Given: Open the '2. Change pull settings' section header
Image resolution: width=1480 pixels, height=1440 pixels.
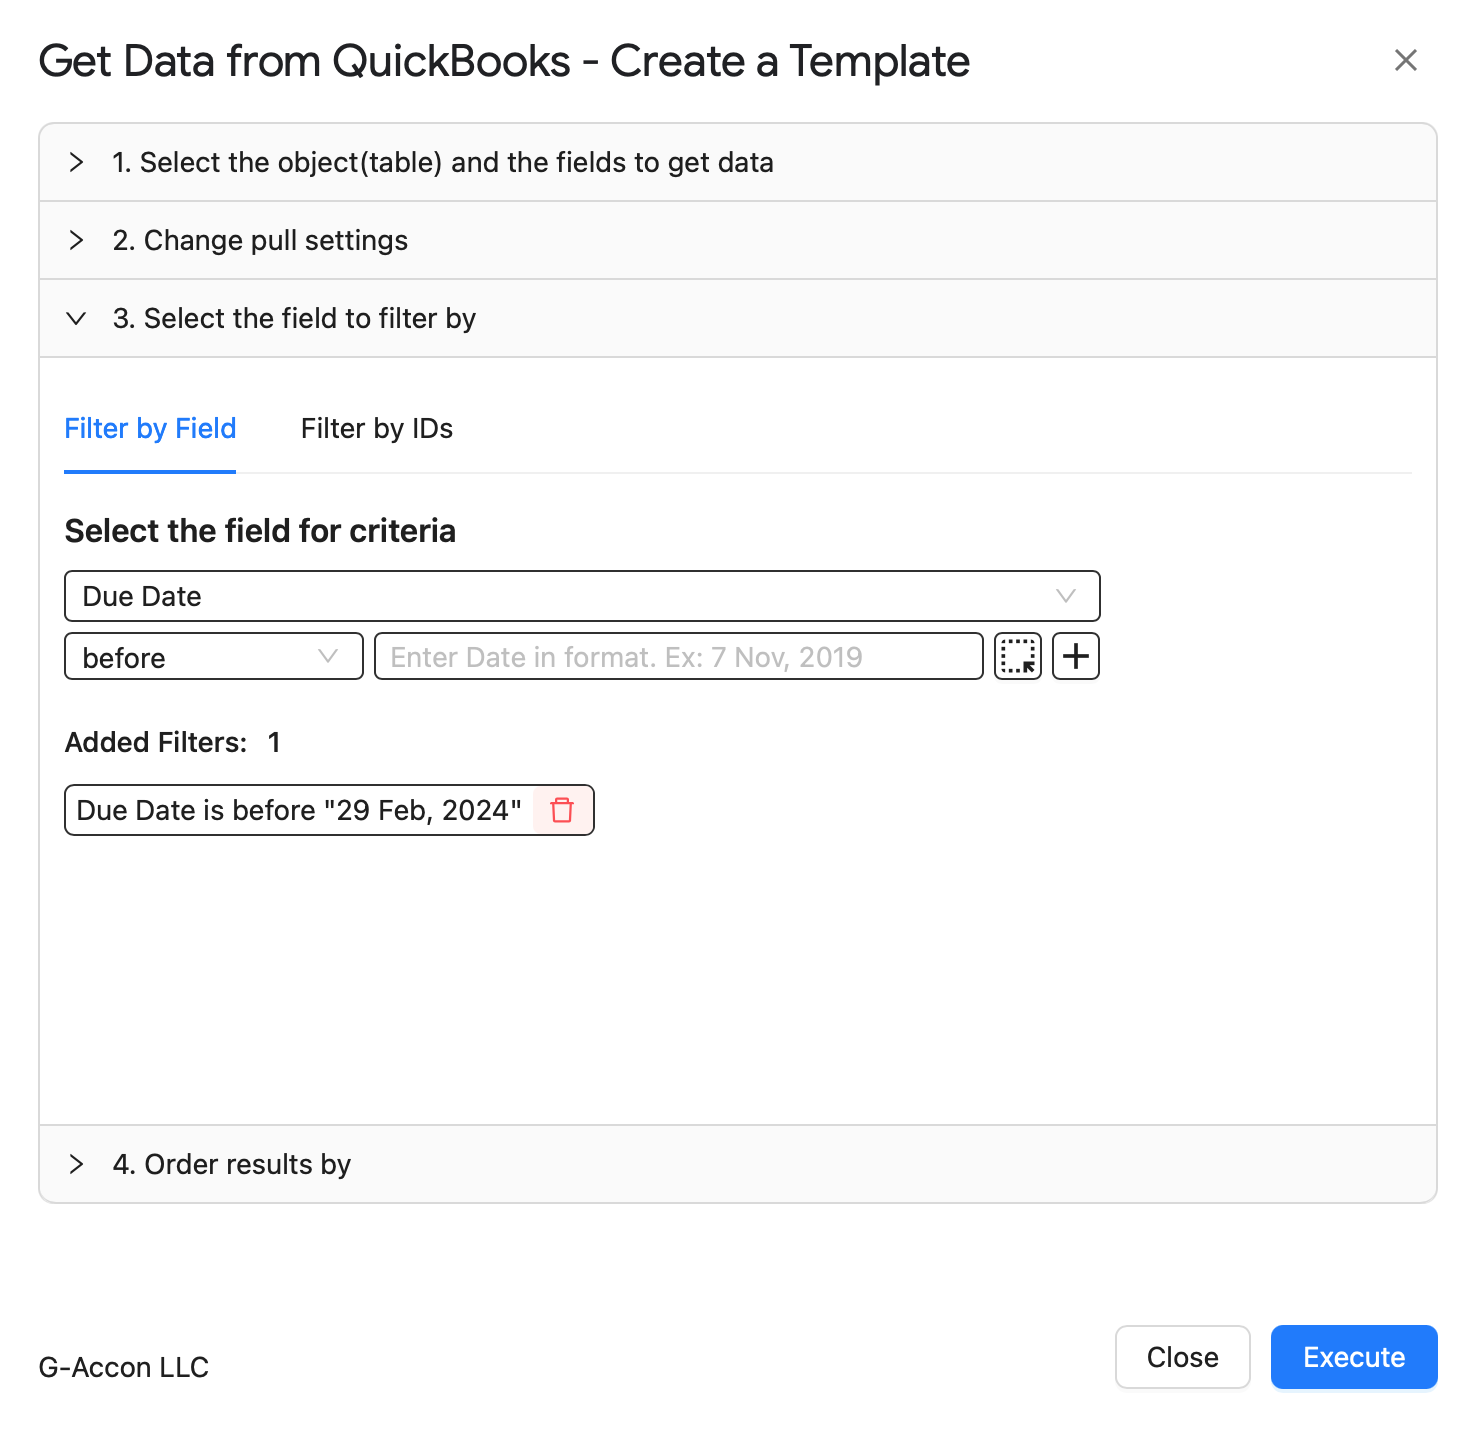Looking at the screenshot, I should 260,241.
